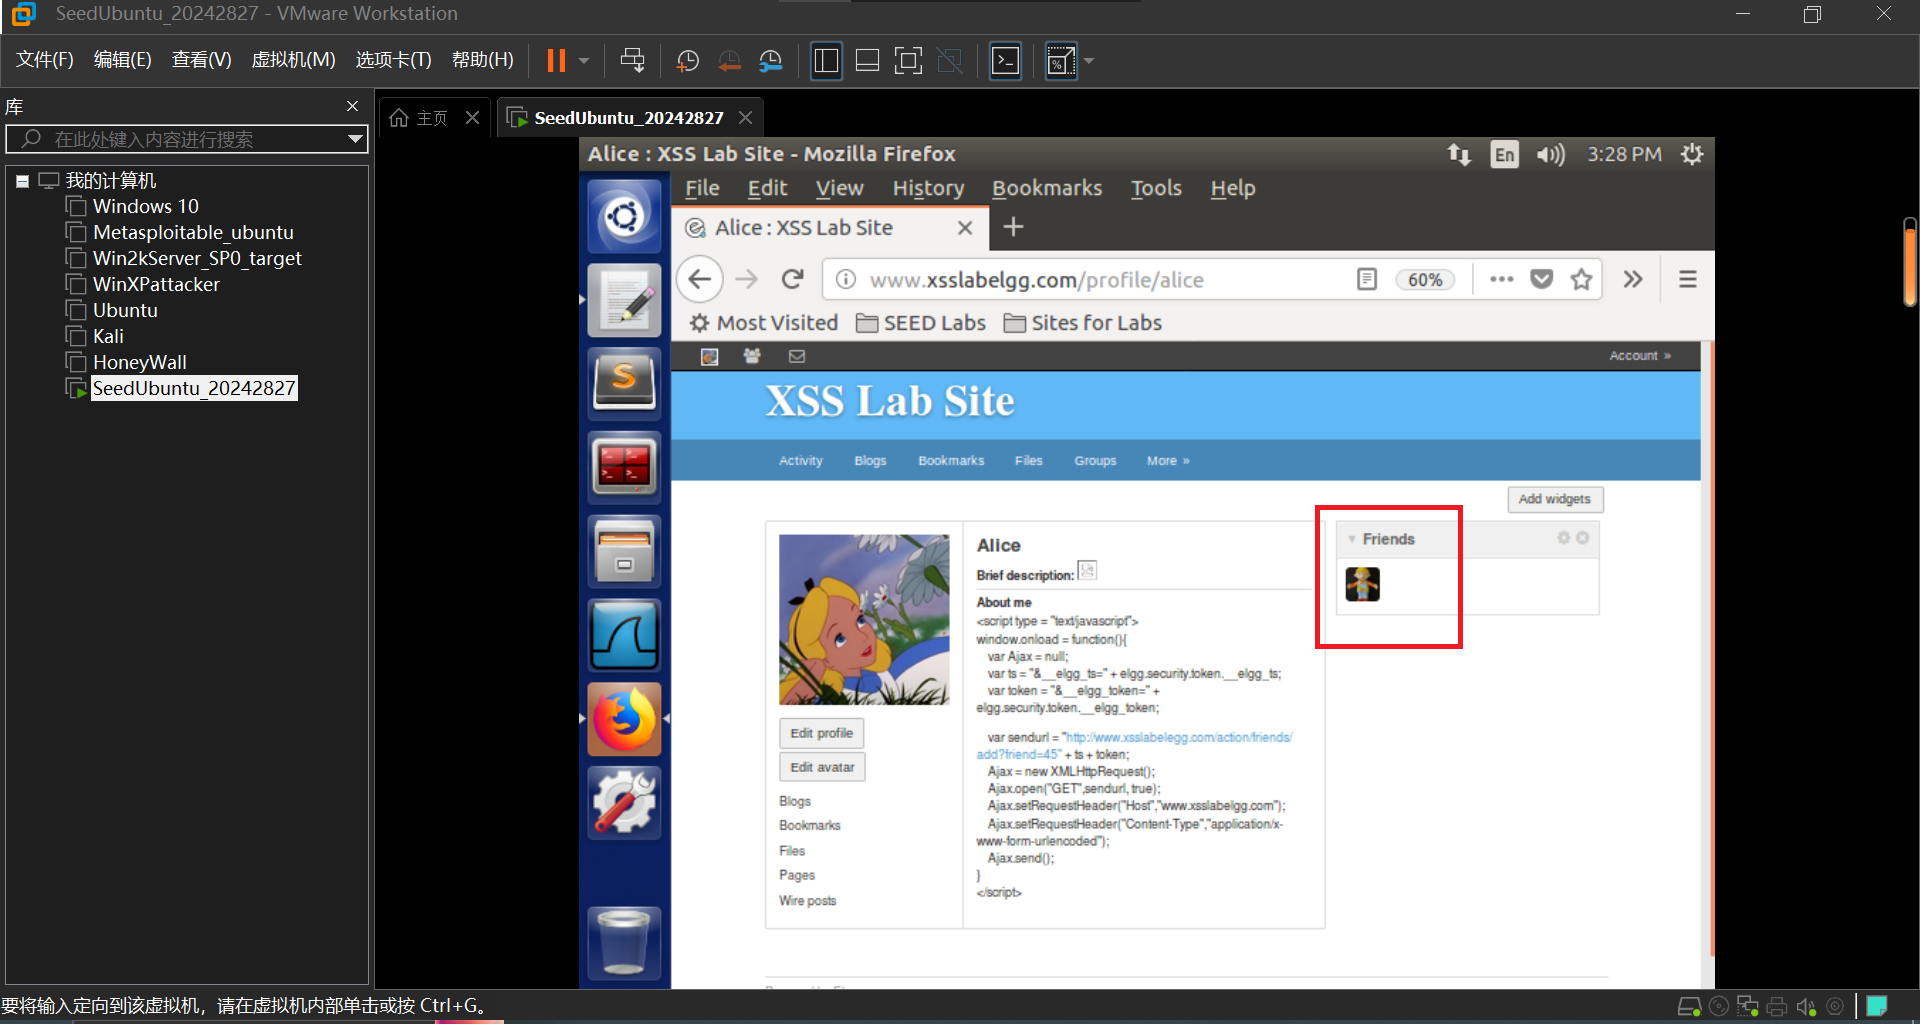Reload the current page
Image resolution: width=1920 pixels, height=1024 pixels.
pyautogui.click(x=793, y=279)
